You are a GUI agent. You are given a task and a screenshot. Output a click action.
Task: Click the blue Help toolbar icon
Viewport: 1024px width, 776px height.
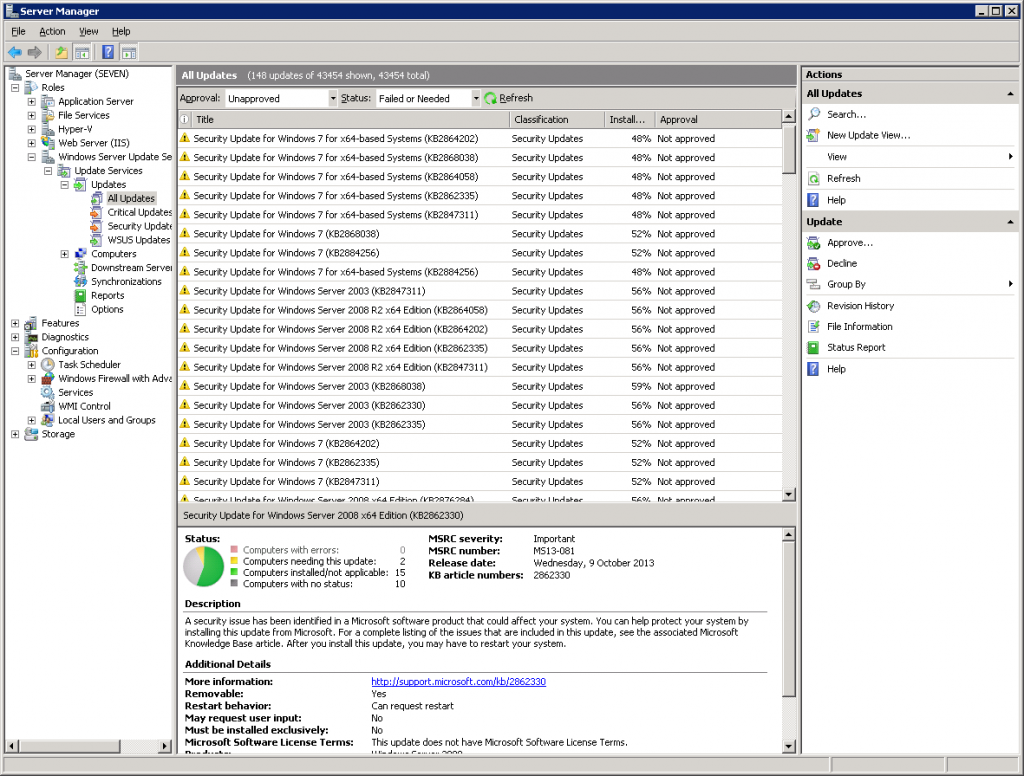[x=108, y=52]
